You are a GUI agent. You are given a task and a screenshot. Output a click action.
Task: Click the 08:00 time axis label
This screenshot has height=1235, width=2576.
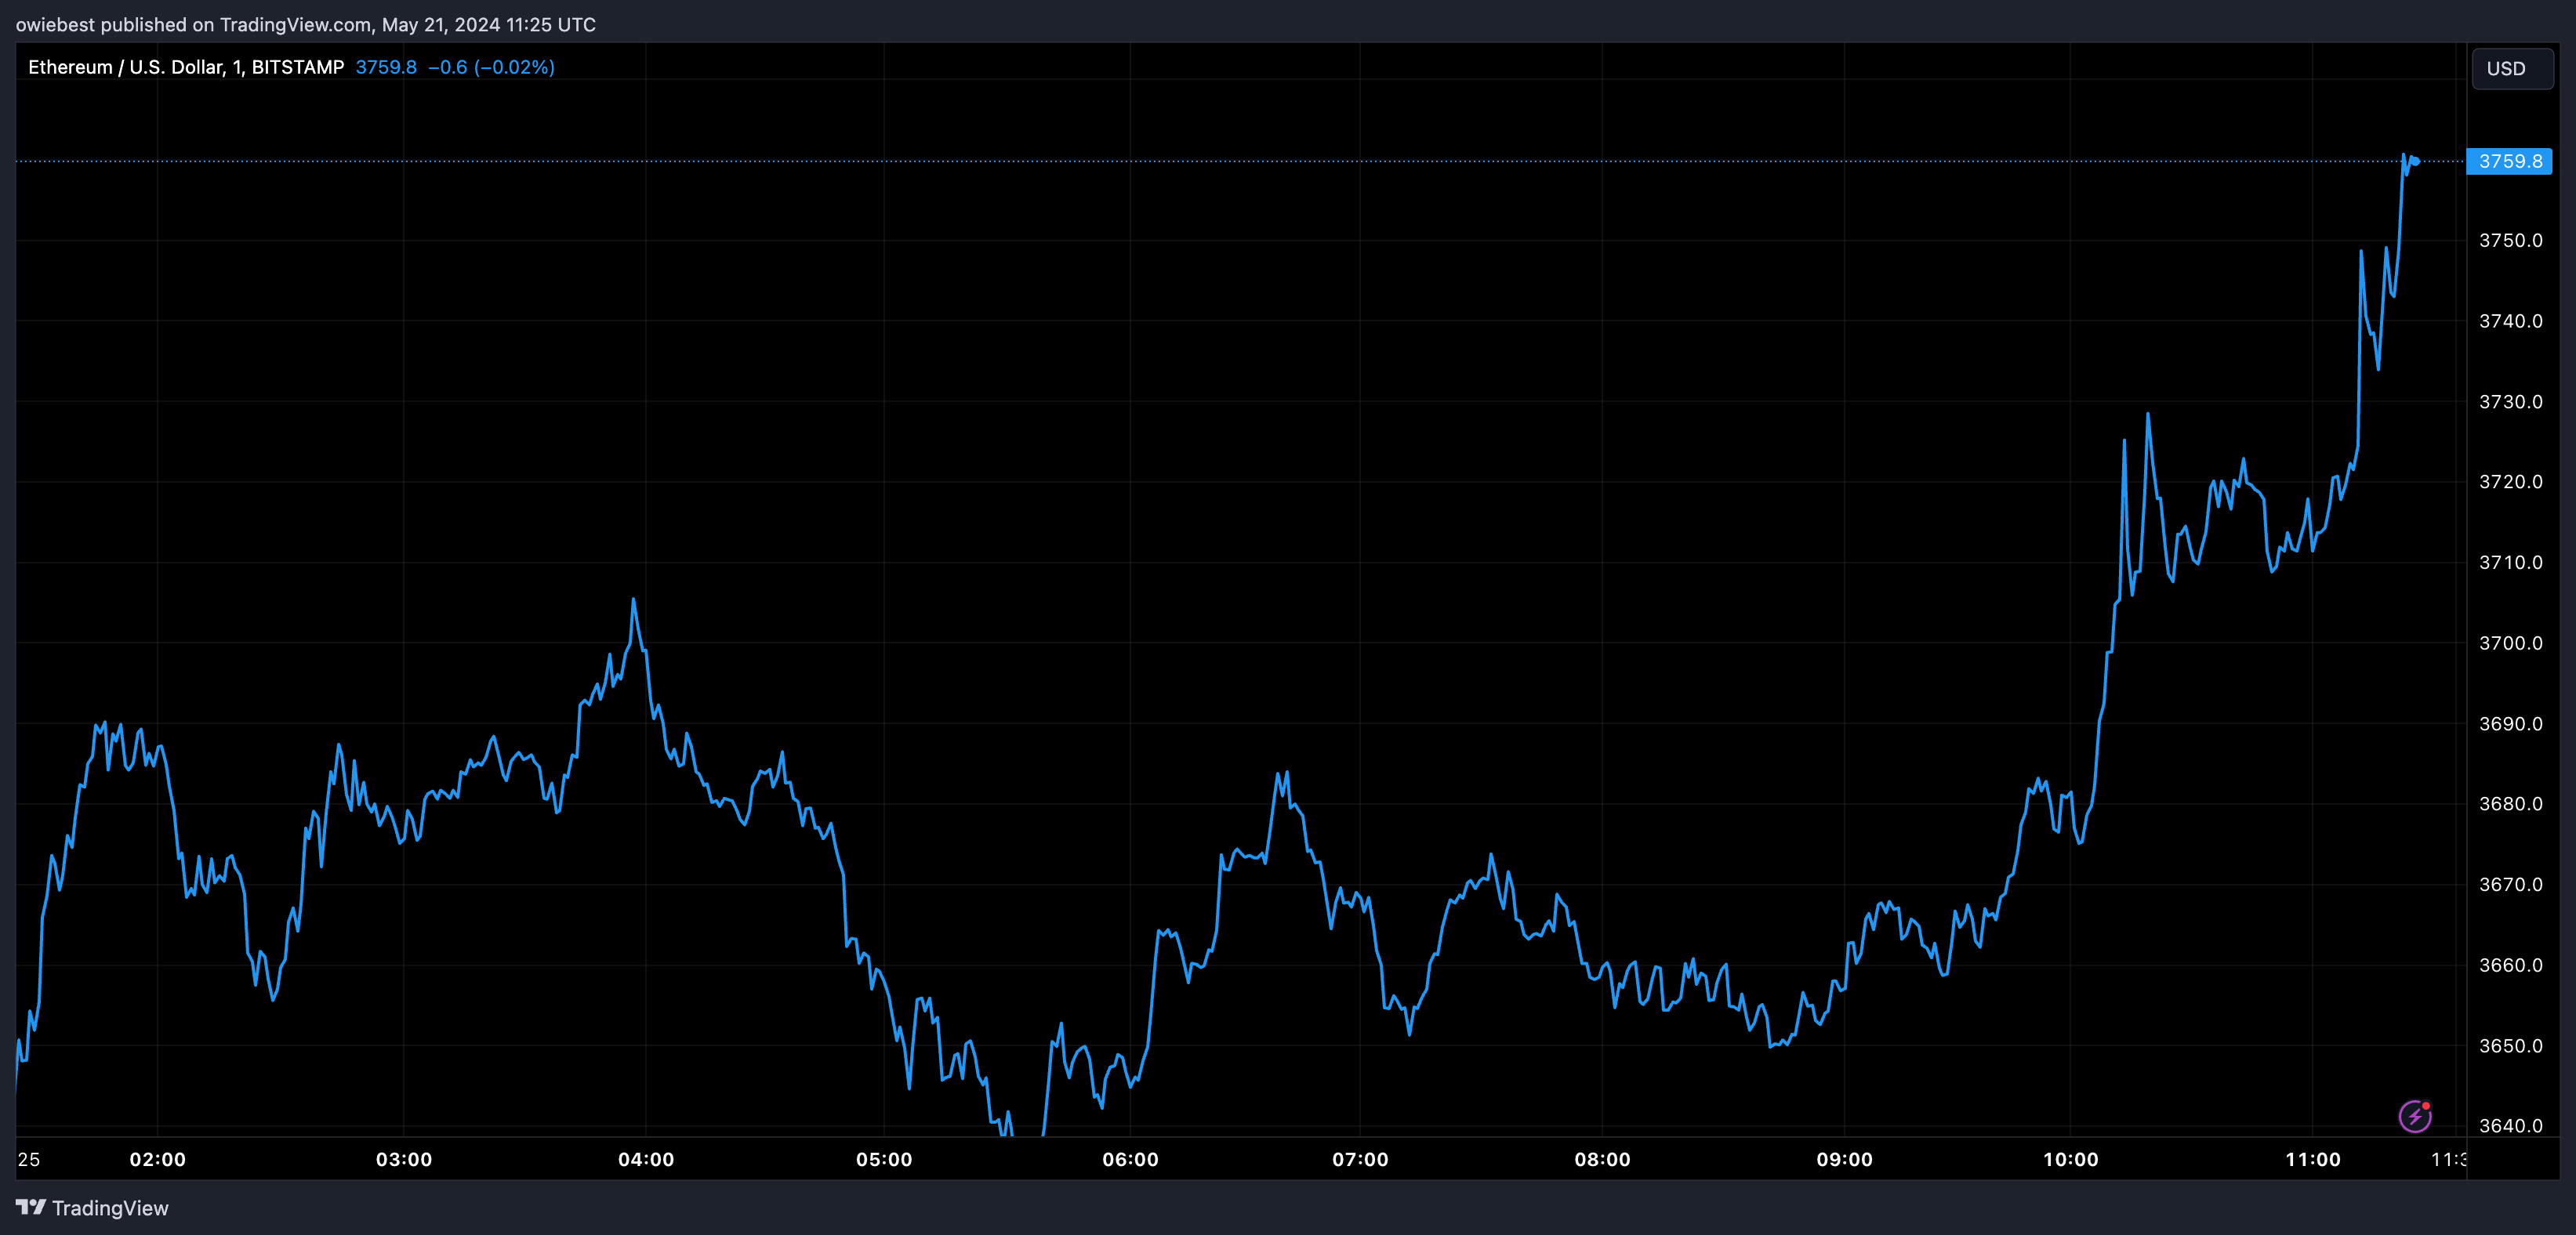coord(1602,1160)
